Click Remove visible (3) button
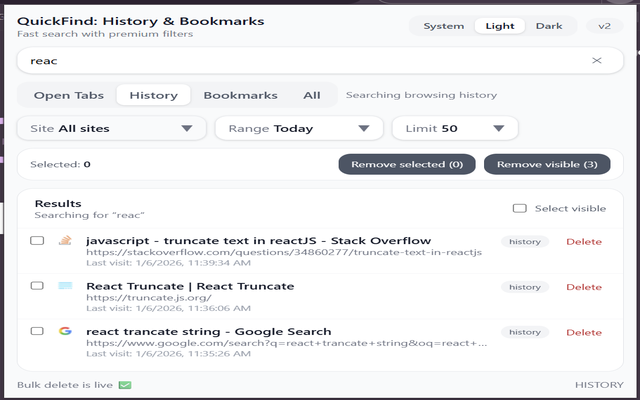 click(x=547, y=164)
